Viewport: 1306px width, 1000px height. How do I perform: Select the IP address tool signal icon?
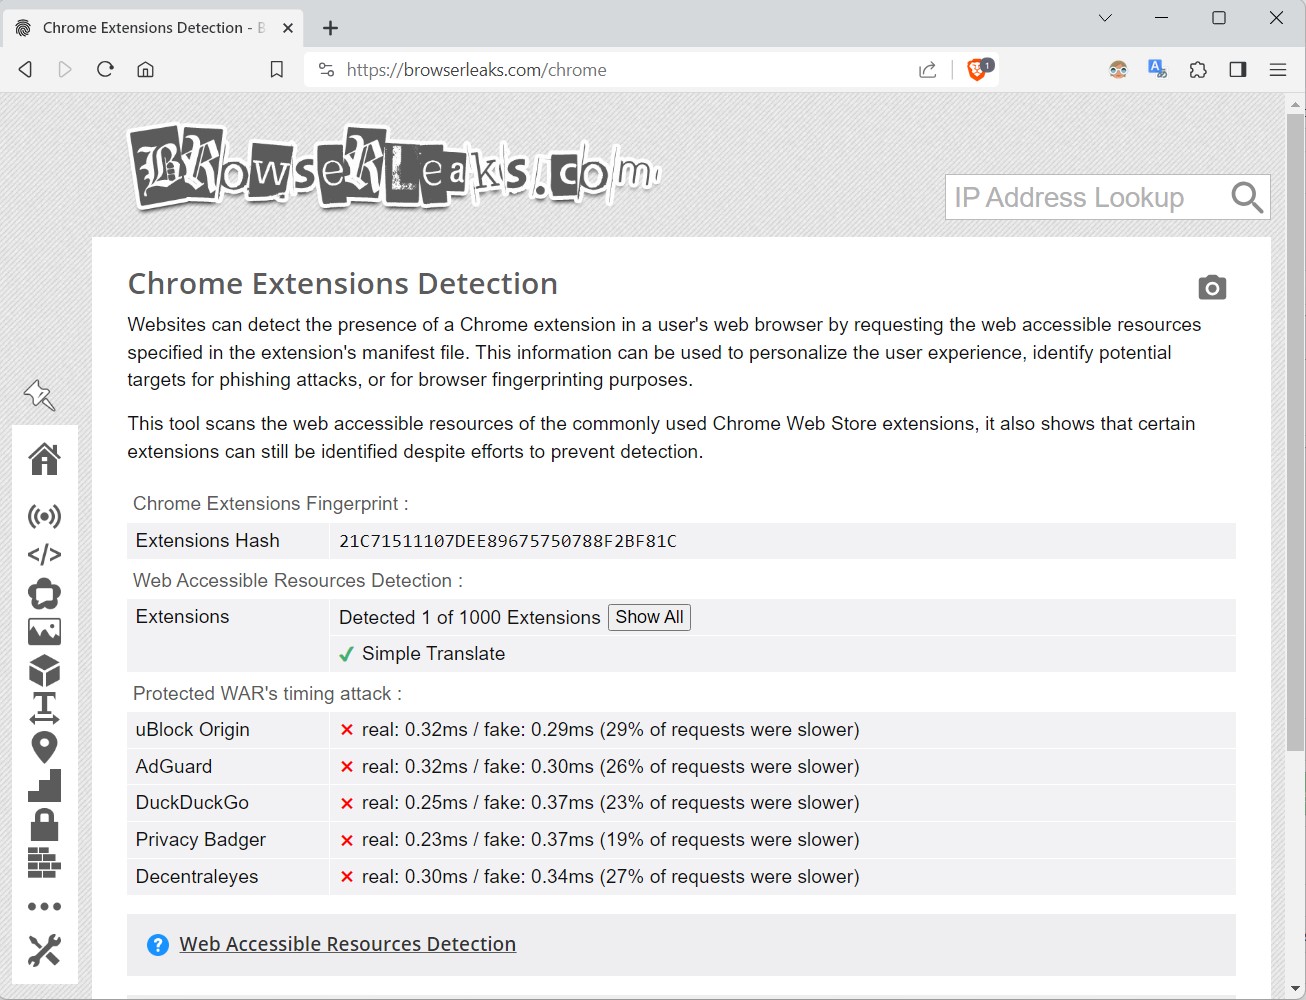tap(44, 517)
